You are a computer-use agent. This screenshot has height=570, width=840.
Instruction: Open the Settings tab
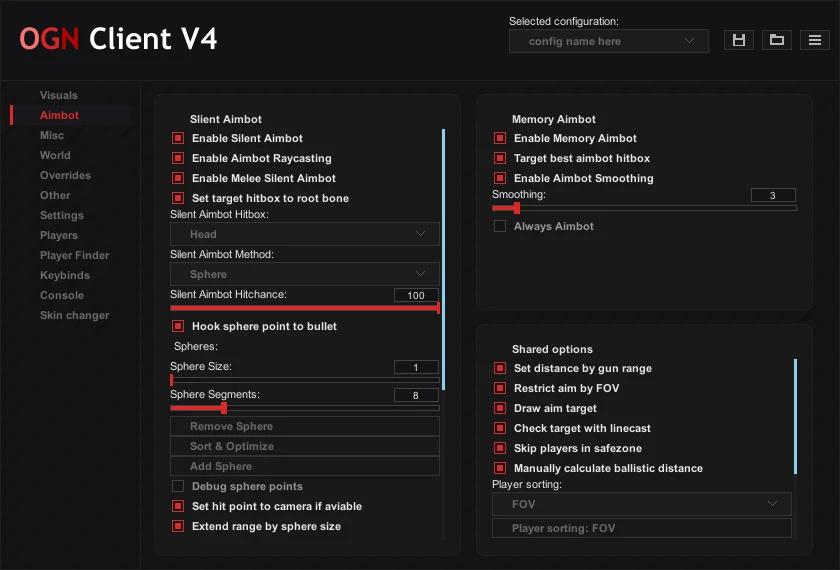click(62, 215)
